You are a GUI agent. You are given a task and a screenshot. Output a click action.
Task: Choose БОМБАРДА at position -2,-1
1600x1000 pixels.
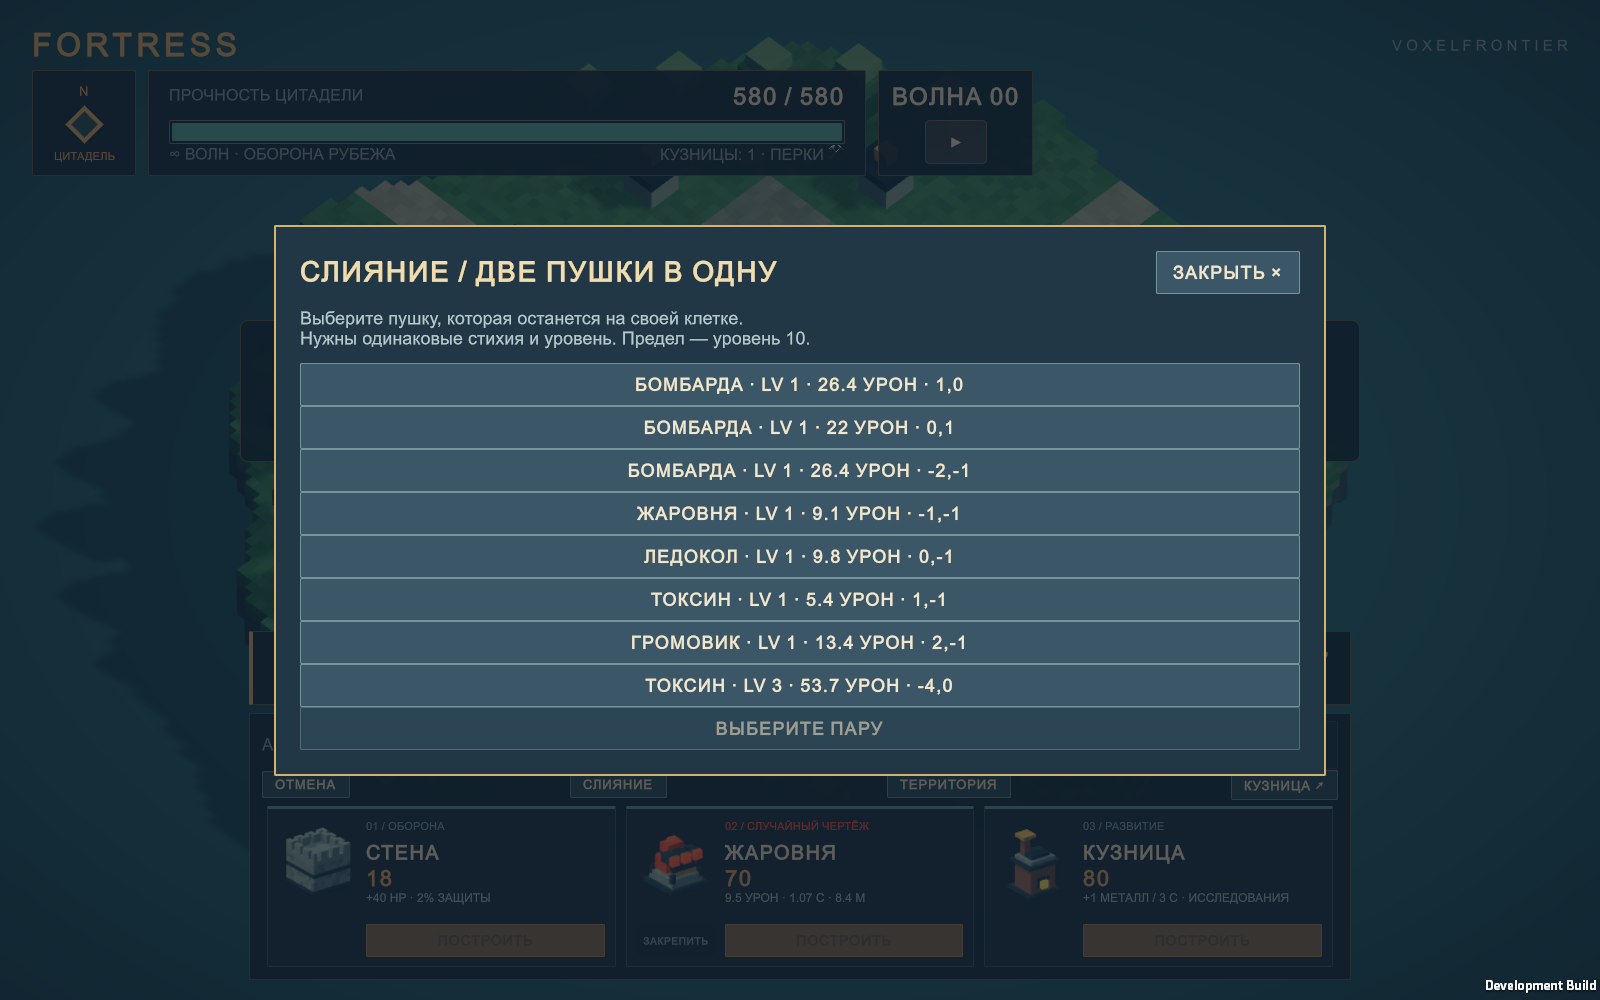click(799, 471)
